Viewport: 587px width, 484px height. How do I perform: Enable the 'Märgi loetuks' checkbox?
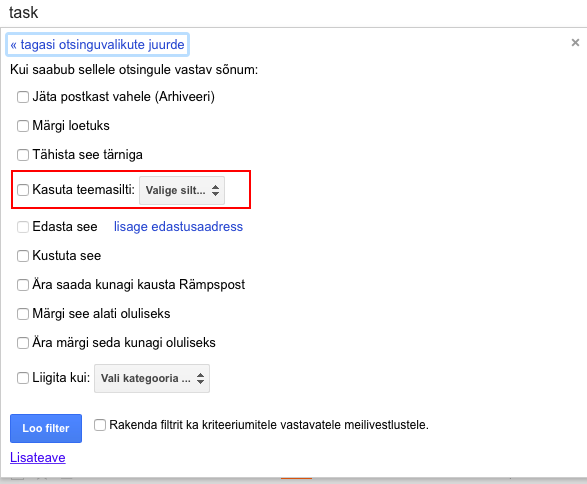(23, 126)
